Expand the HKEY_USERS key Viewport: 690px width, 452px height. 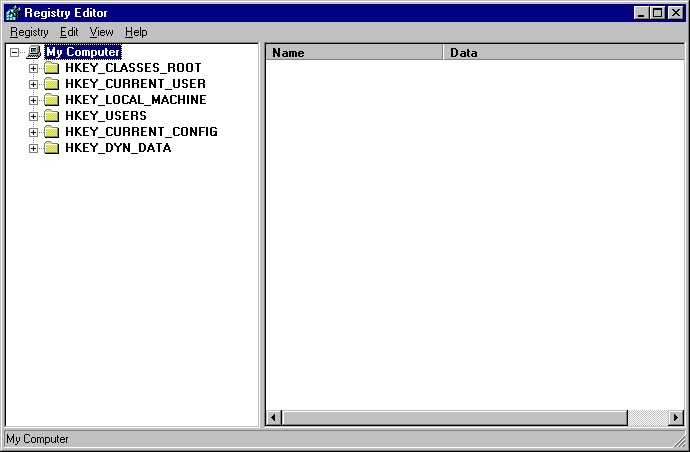point(33,116)
